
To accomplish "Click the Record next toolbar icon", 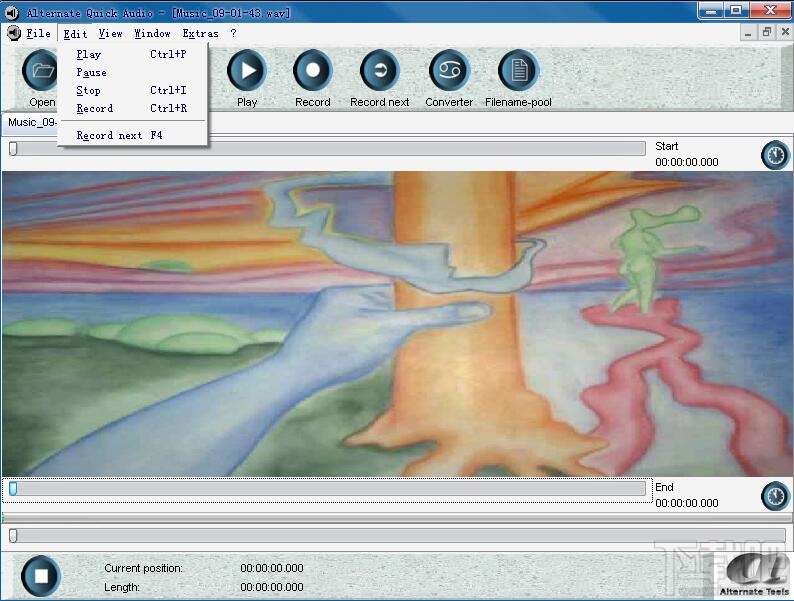I will tap(379, 71).
